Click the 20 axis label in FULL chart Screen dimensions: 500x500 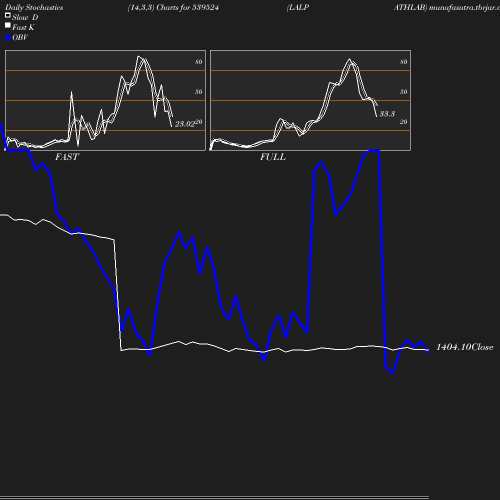404,122
